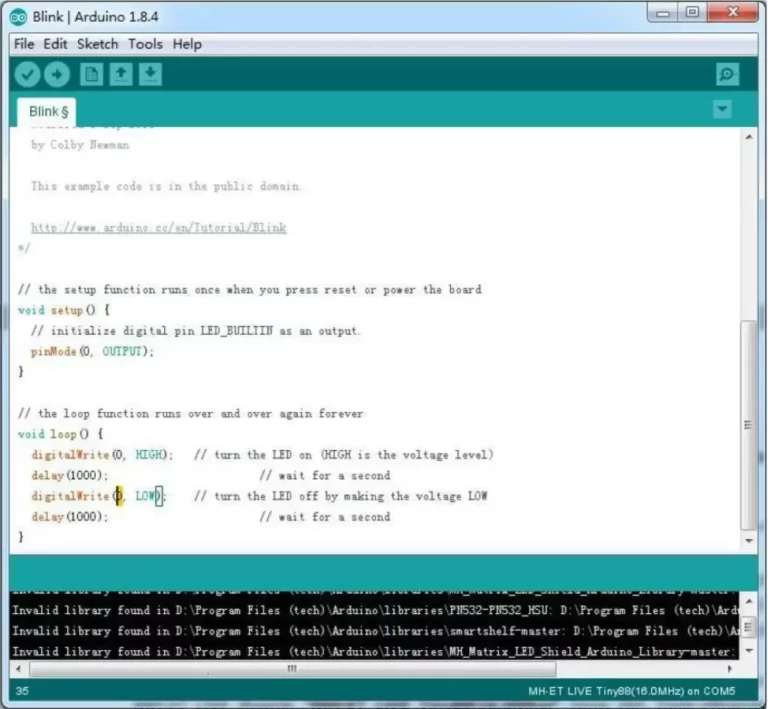This screenshot has width=768, height=709.
Task: Click 'MH-ET LIVE Tiny88(16.0MHz) on COM5' status
Action: point(631,691)
